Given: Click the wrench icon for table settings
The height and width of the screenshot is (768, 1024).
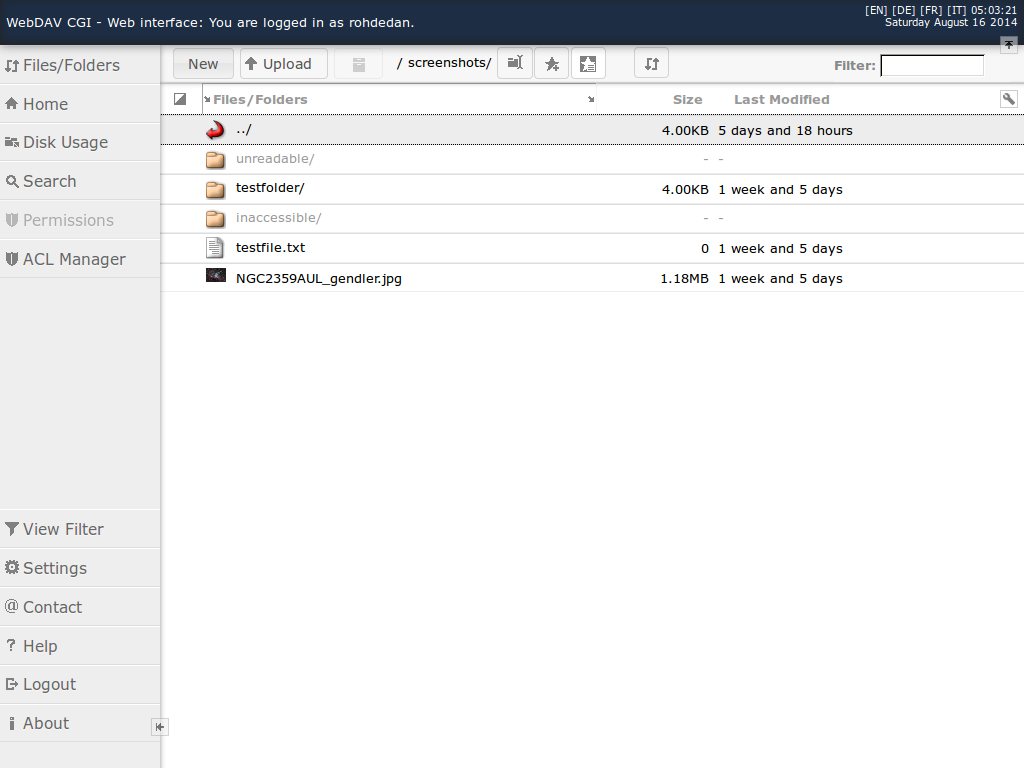Looking at the screenshot, I should pos(1008,99).
